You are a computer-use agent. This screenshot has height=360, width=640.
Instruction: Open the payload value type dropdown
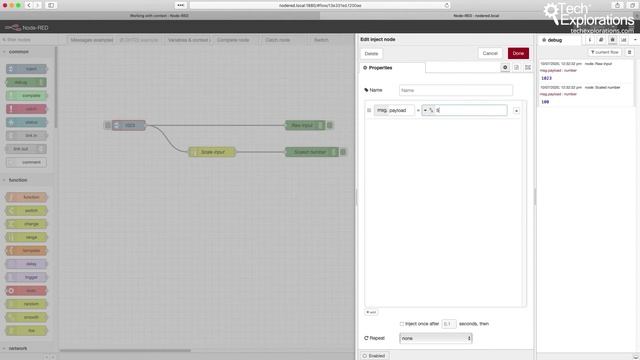[x=428, y=110]
